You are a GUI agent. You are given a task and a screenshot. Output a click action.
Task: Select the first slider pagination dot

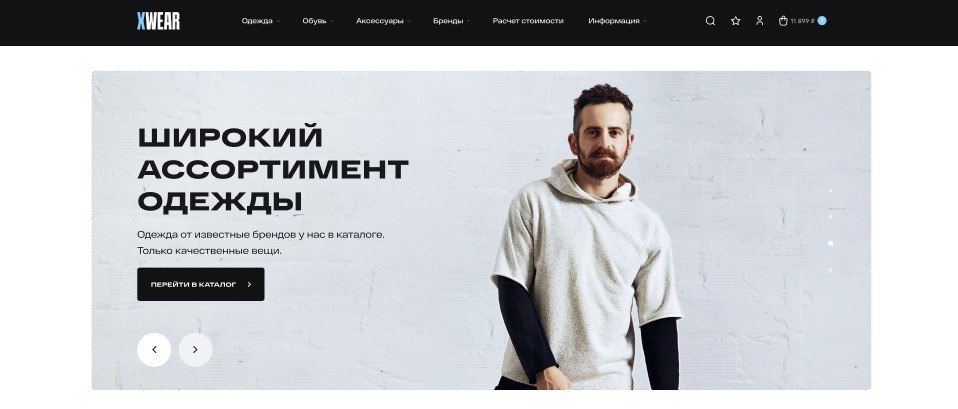pyautogui.click(x=830, y=191)
